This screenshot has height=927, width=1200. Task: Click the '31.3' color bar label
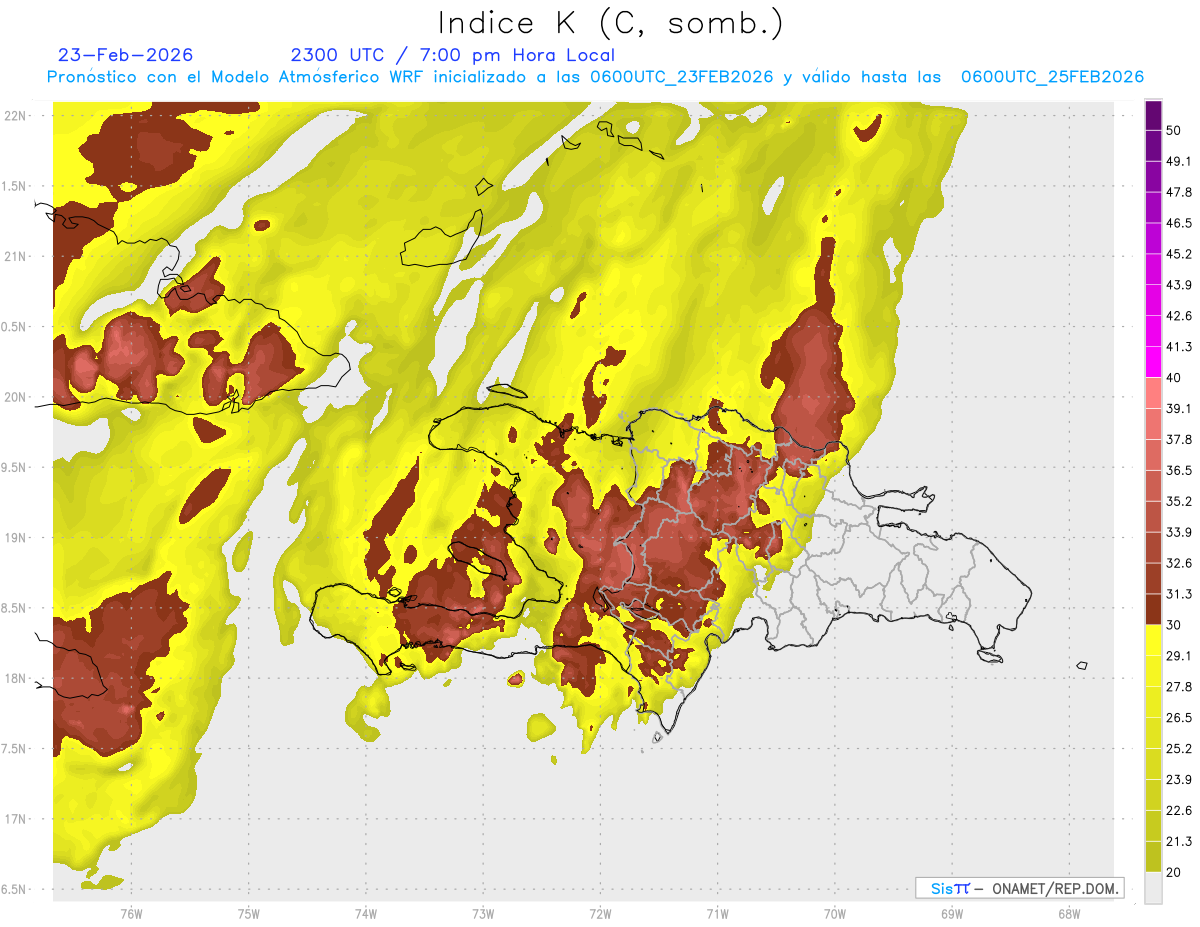pos(1179,594)
